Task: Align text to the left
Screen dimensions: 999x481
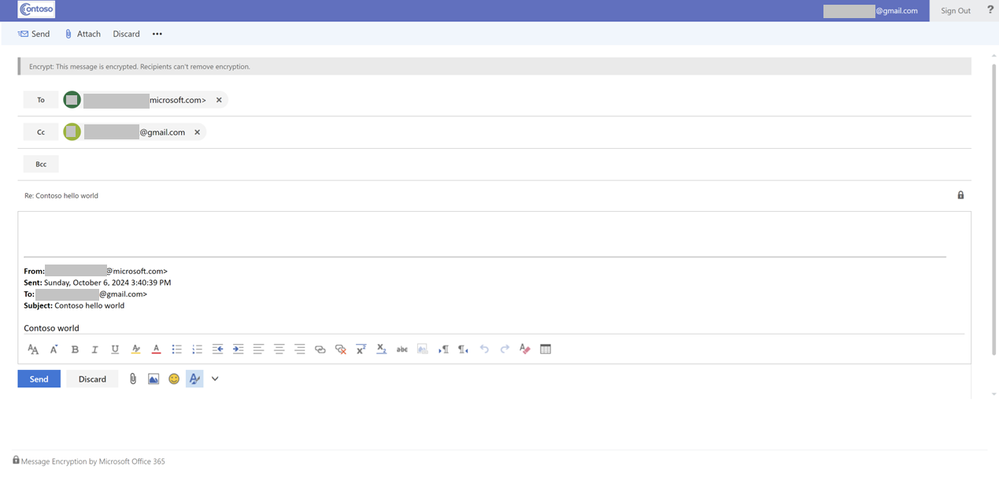Action: click(259, 349)
